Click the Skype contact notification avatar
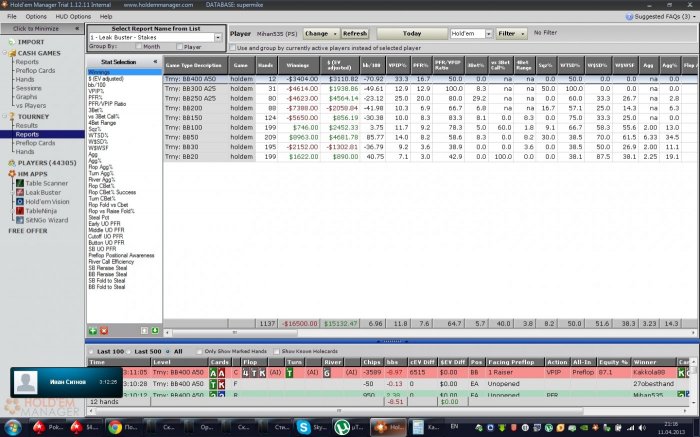The image size is (700, 437). pyautogui.click(x=26, y=383)
